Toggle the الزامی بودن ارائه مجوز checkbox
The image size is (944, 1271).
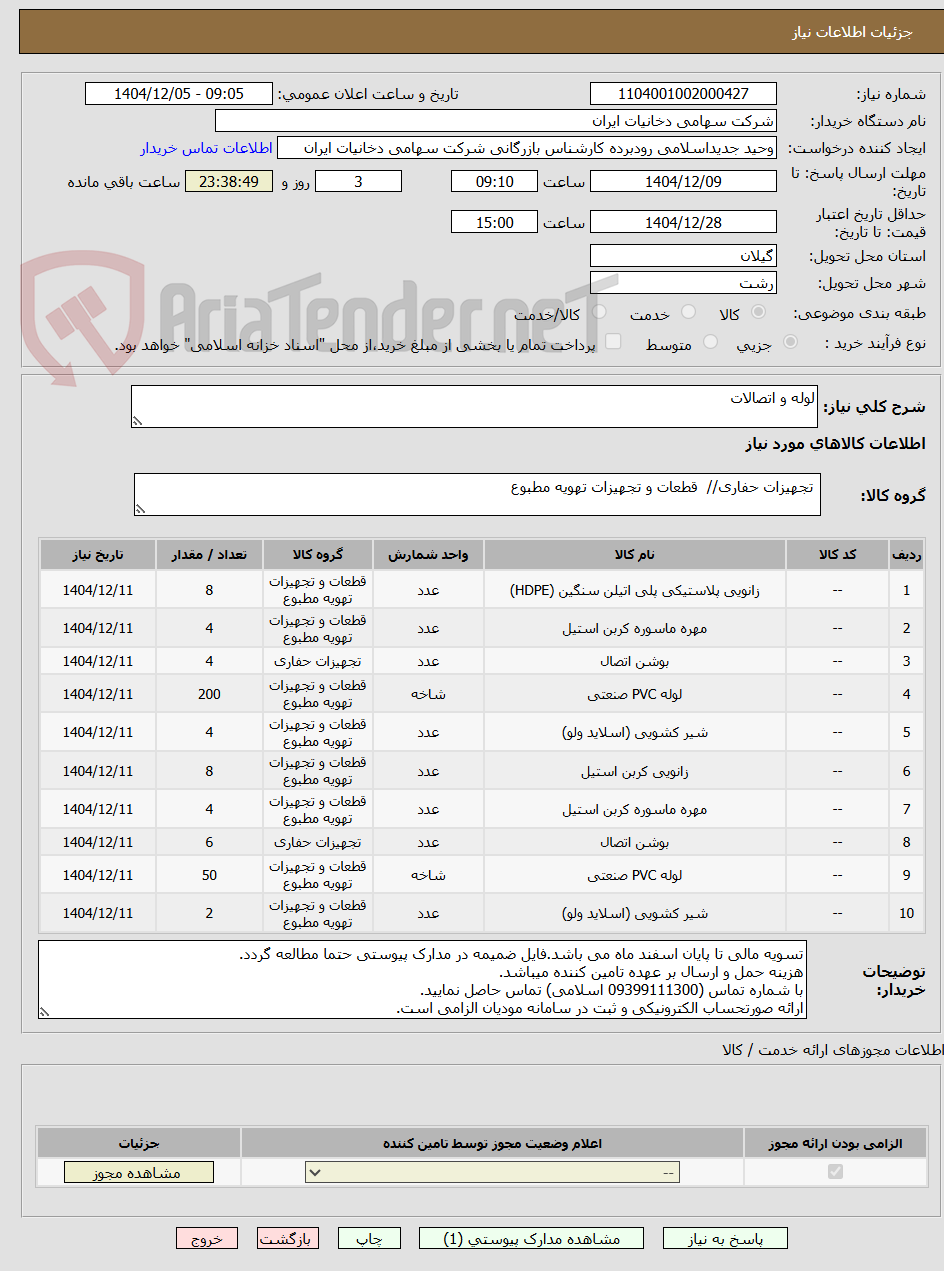(835, 1171)
